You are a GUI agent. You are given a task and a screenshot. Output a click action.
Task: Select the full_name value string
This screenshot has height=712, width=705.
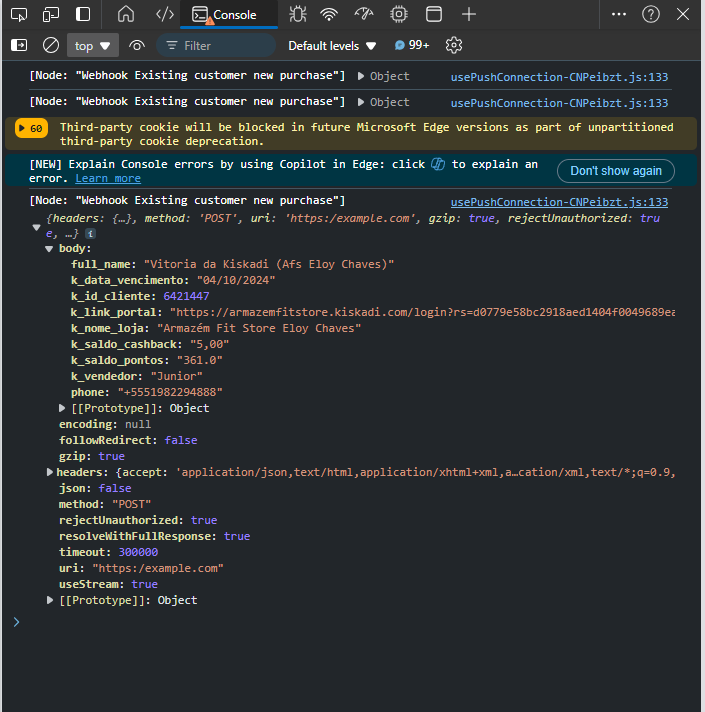pos(269,264)
